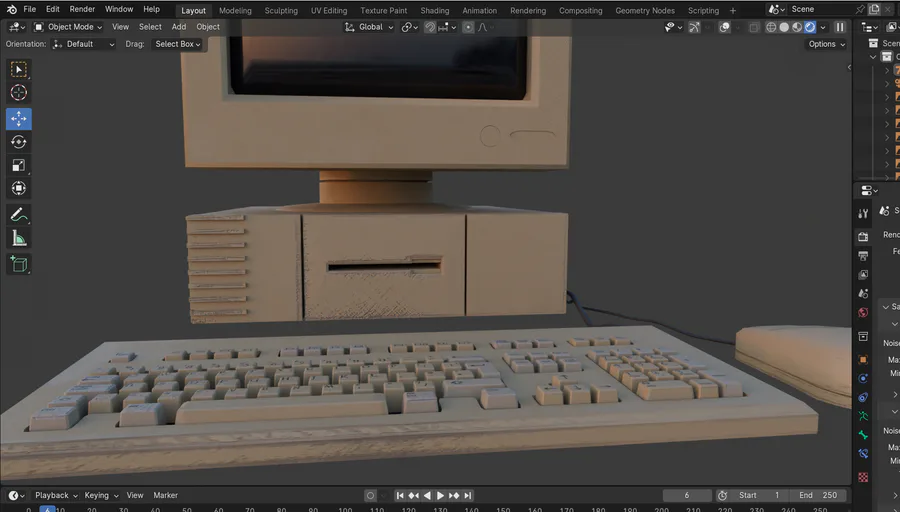Open Global transform orientation dropdown
Screen dimensions: 900x512
pyautogui.click(x=368, y=27)
